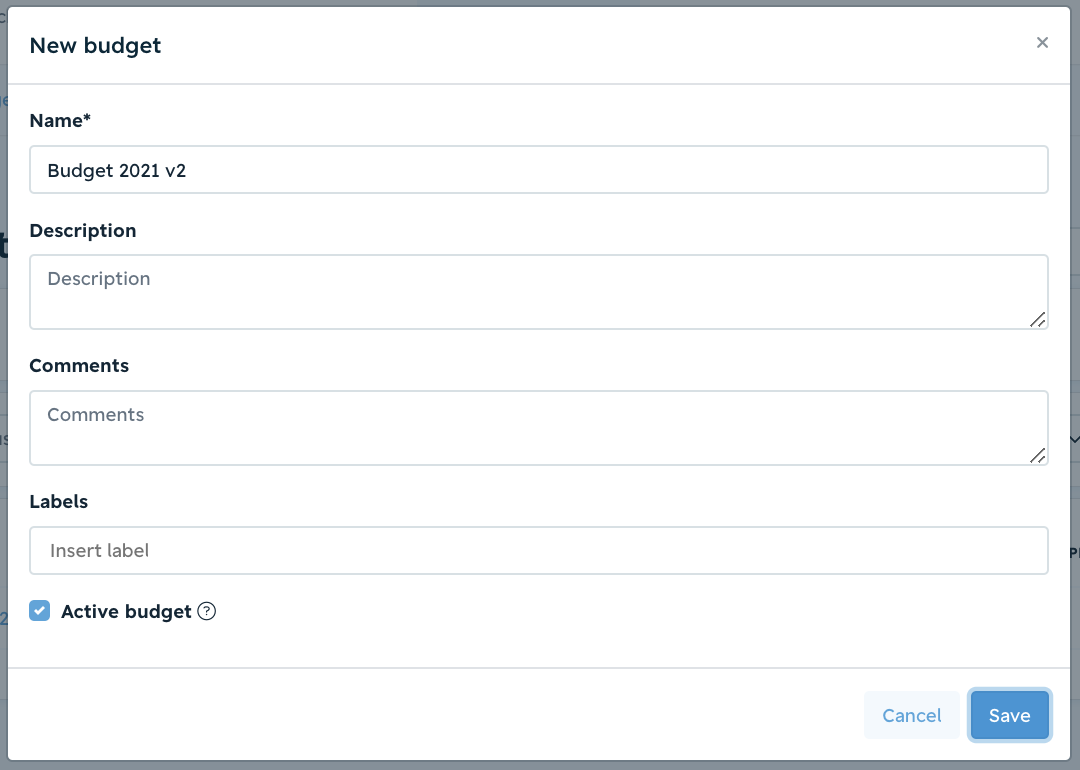The width and height of the screenshot is (1080, 770).
Task: Click the Active budget help question-mark icon
Action: [207, 611]
